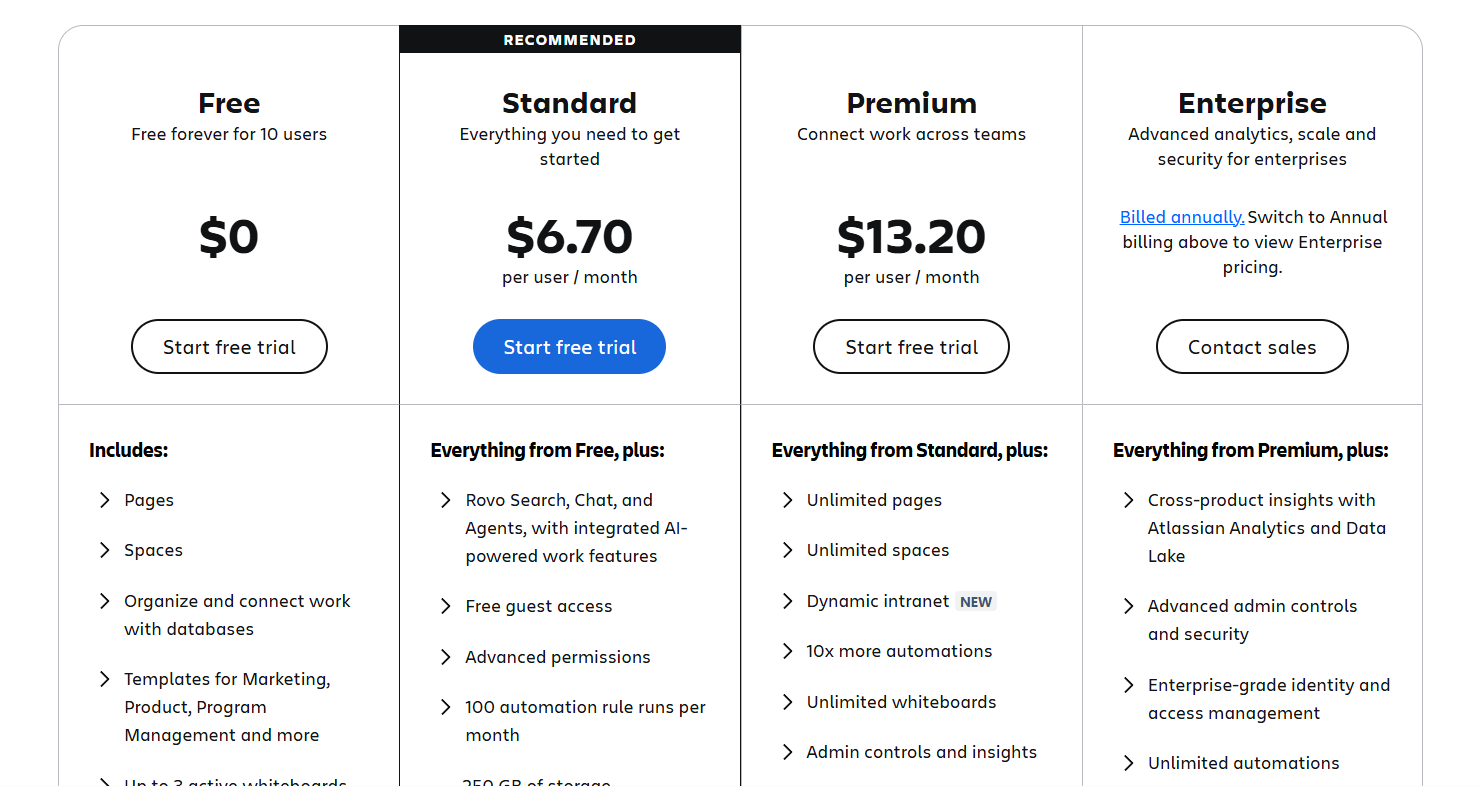Image resolution: width=1483 pixels, height=787 pixels.
Task: Expand 10x more automations chevron
Action: [788, 651]
